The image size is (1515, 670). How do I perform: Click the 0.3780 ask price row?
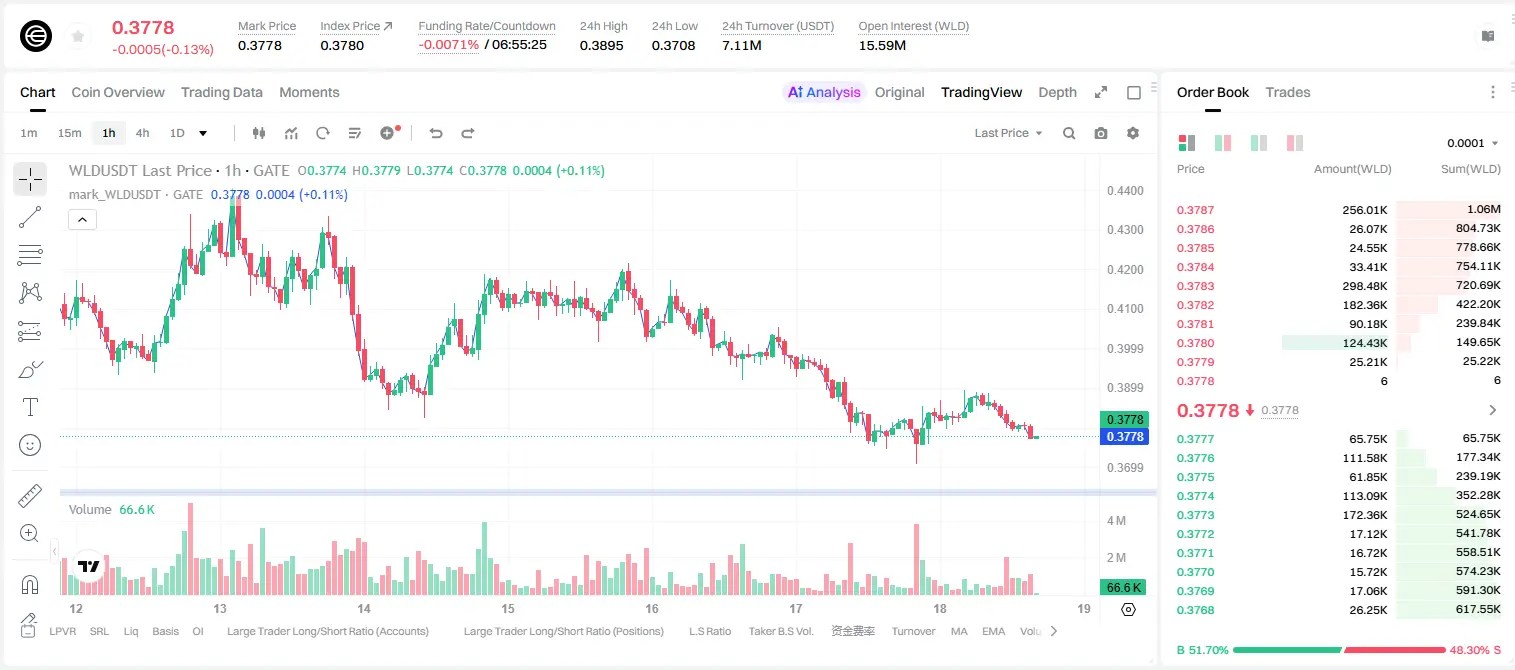coord(1338,343)
